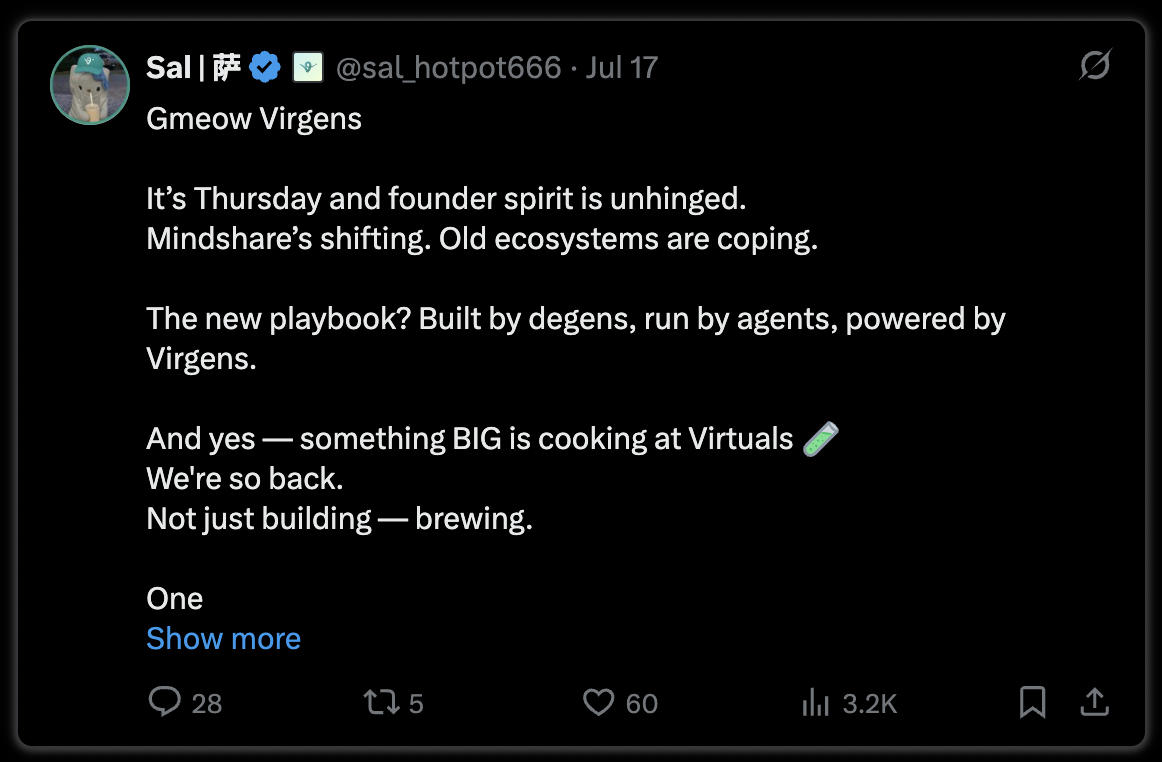
Task: Reply using the speech bubble icon
Action: coord(165,701)
